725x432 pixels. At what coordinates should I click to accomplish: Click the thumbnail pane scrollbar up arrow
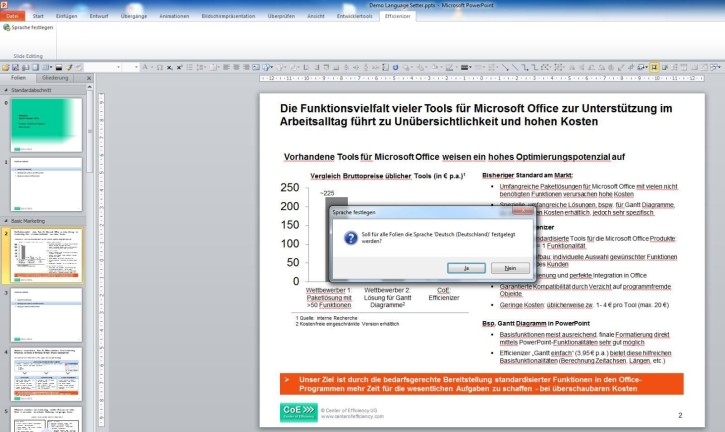(x=90, y=87)
